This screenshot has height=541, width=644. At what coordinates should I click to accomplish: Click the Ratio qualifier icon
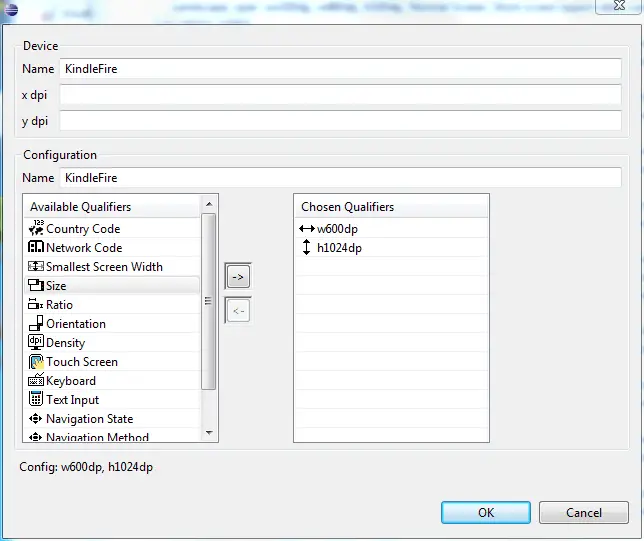pos(35,304)
